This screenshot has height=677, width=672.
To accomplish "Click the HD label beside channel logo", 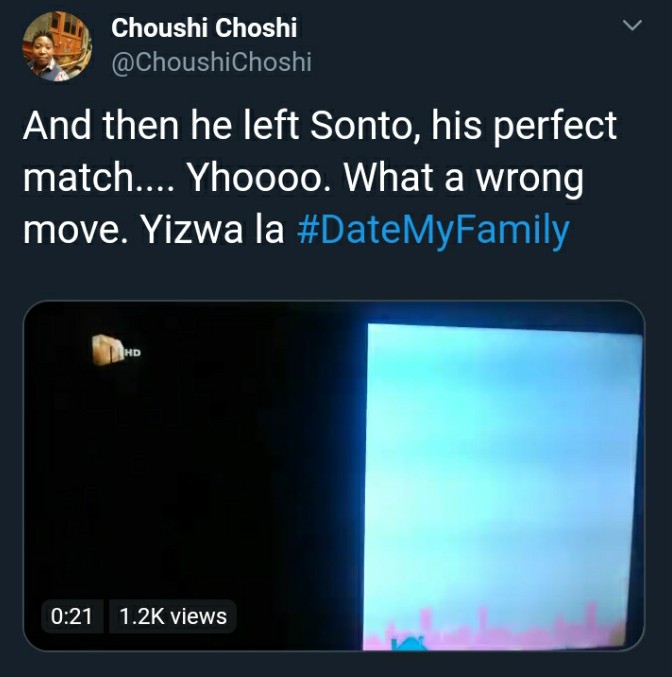I will coord(133,353).
